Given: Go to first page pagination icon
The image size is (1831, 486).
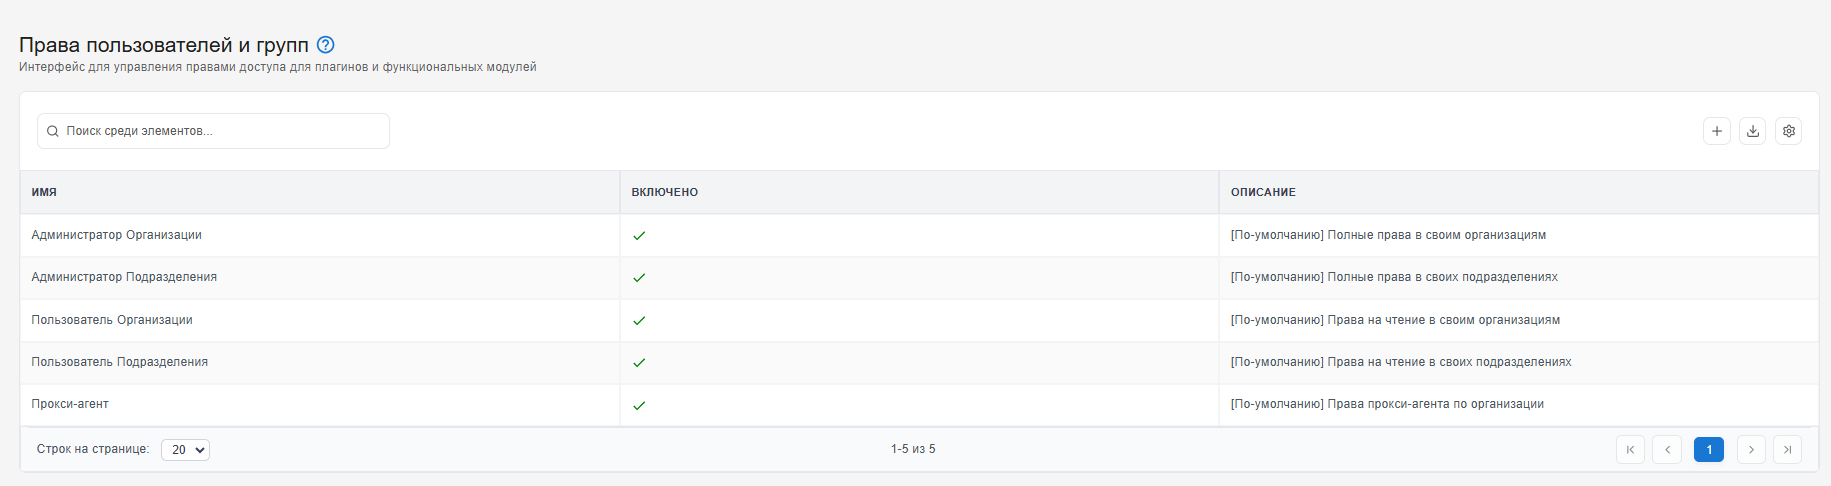Looking at the screenshot, I should click(x=1631, y=450).
